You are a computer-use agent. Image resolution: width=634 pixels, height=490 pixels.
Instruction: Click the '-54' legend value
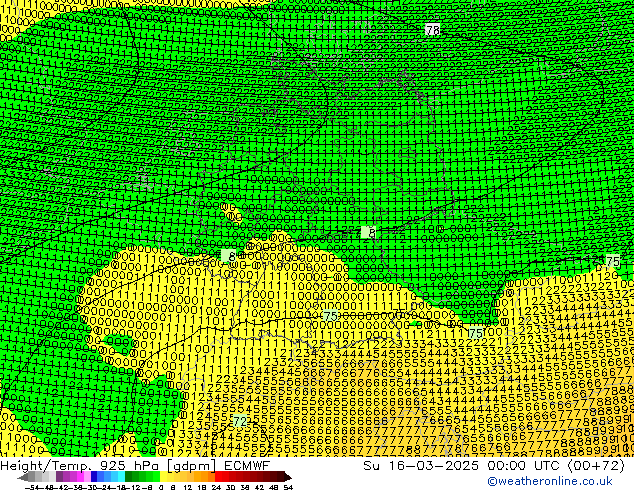coord(32,487)
